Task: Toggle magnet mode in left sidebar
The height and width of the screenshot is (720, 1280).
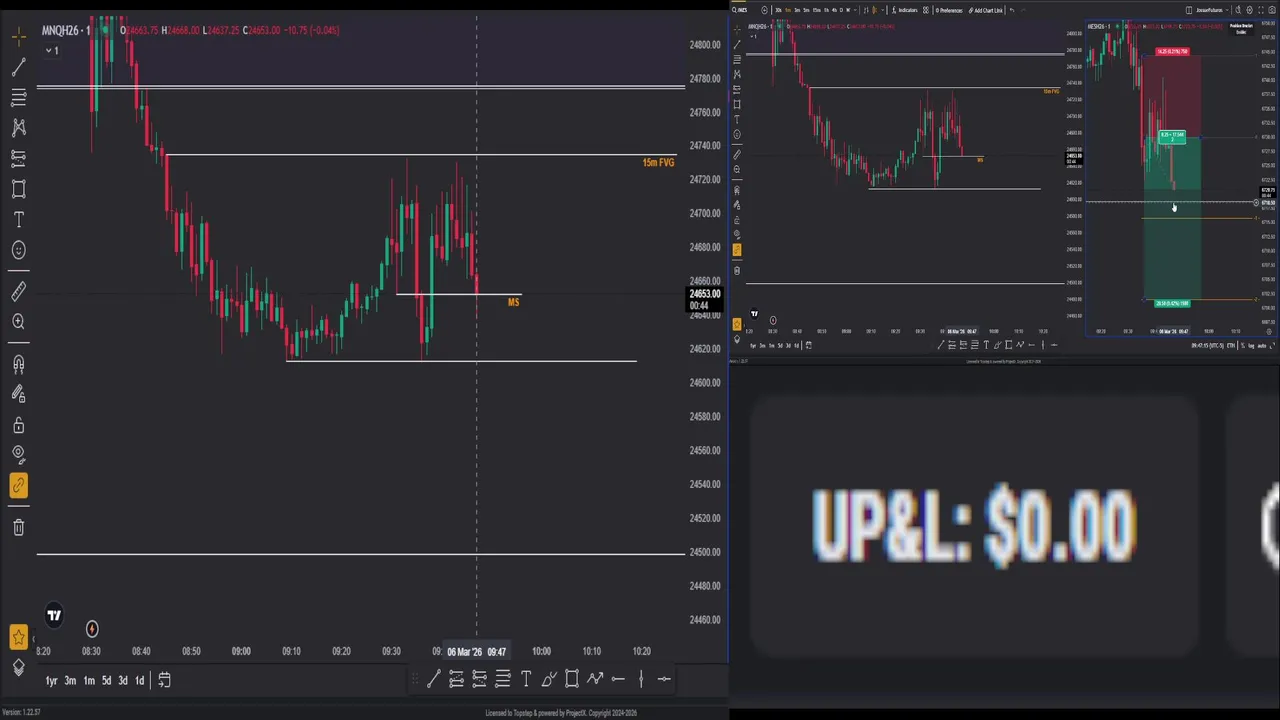Action: [x=19, y=364]
